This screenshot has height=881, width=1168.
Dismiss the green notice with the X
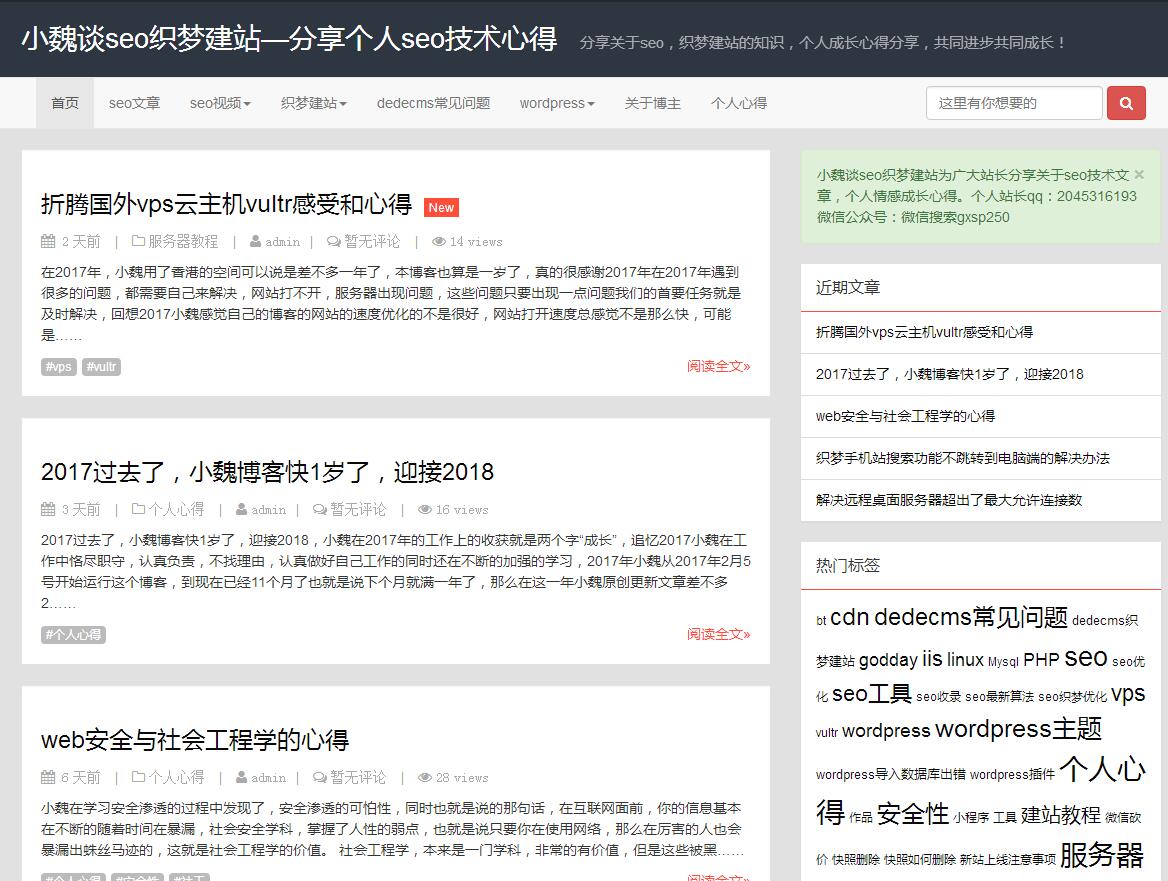(x=1139, y=174)
